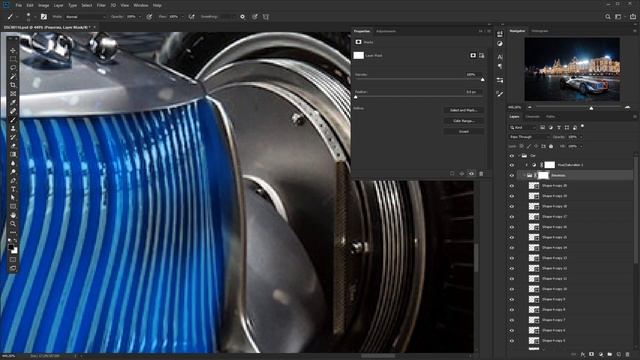Select the Healing Brush tool
The image size is (640, 360).
coord(13,111)
